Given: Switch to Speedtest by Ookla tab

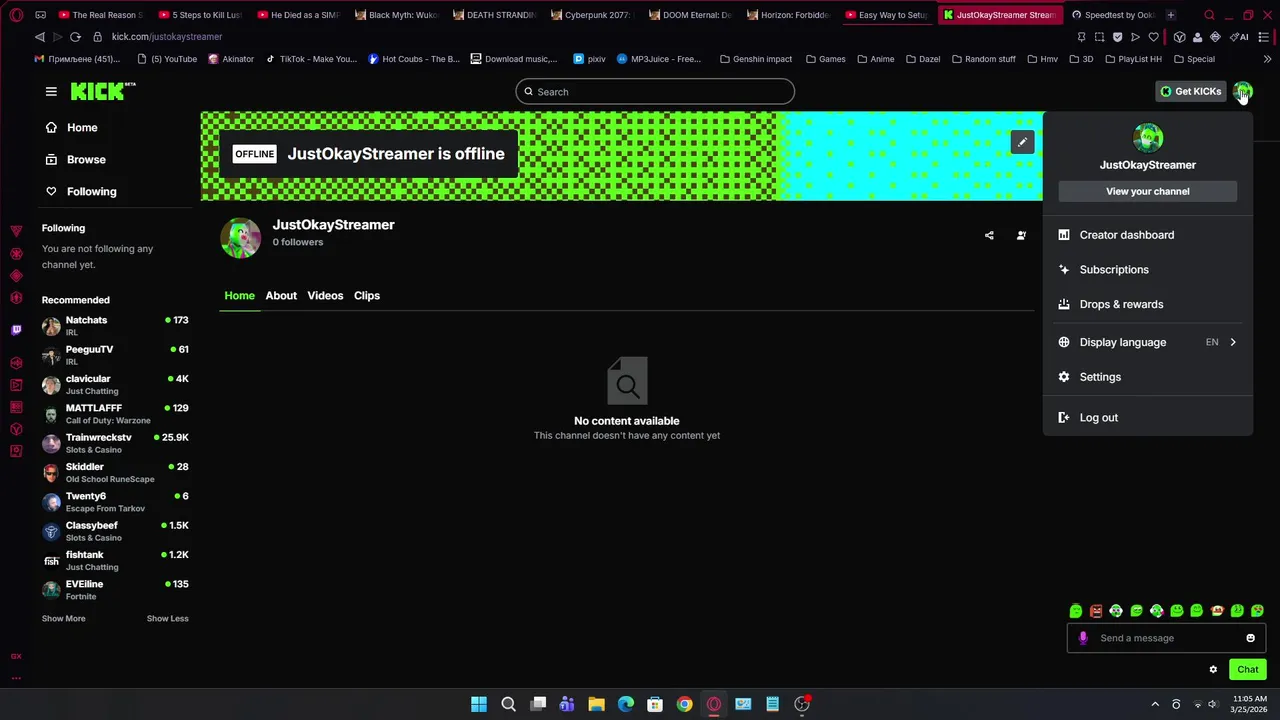Looking at the screenshot, I should point(1113,15).
